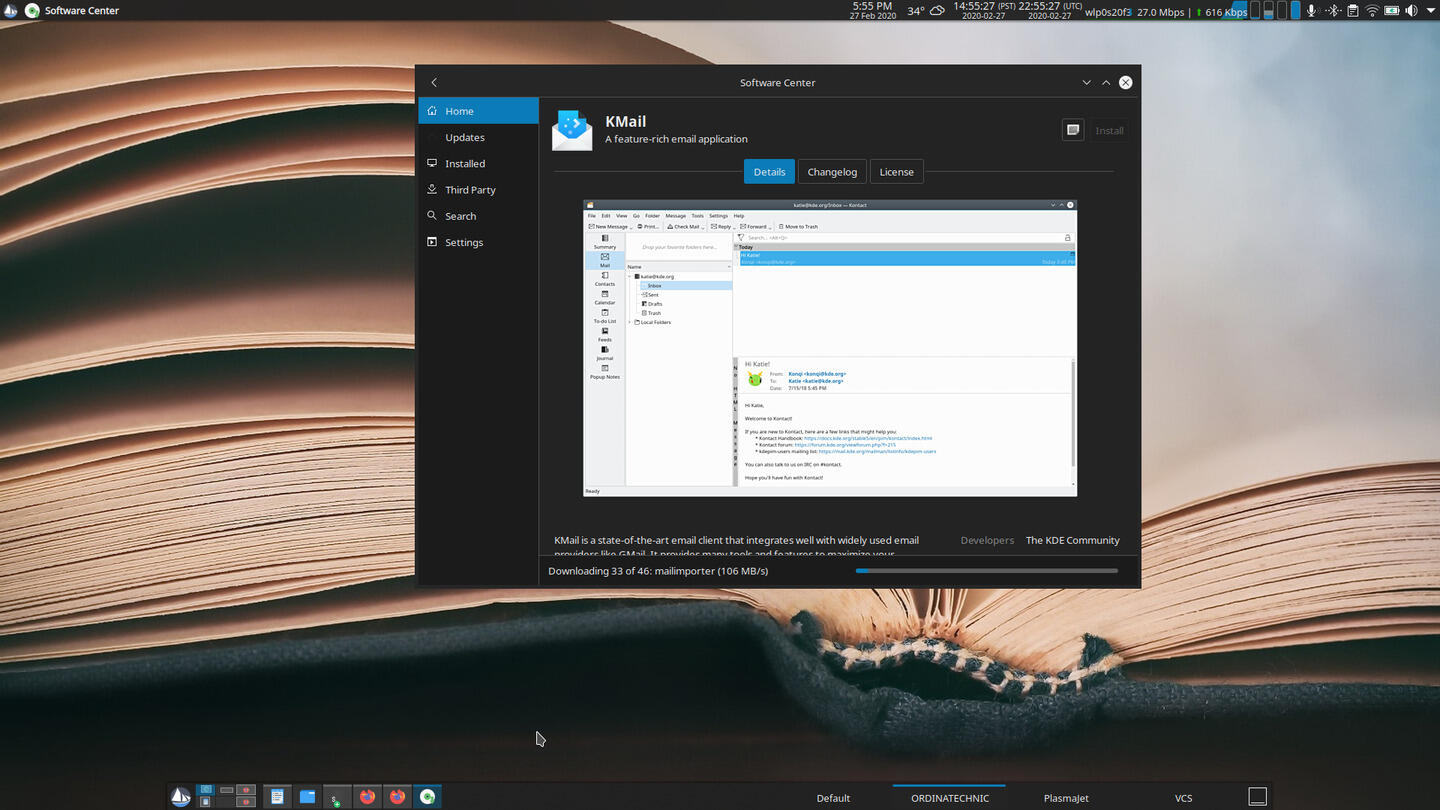Open the clipboard tray icon

pos(1352,11)
